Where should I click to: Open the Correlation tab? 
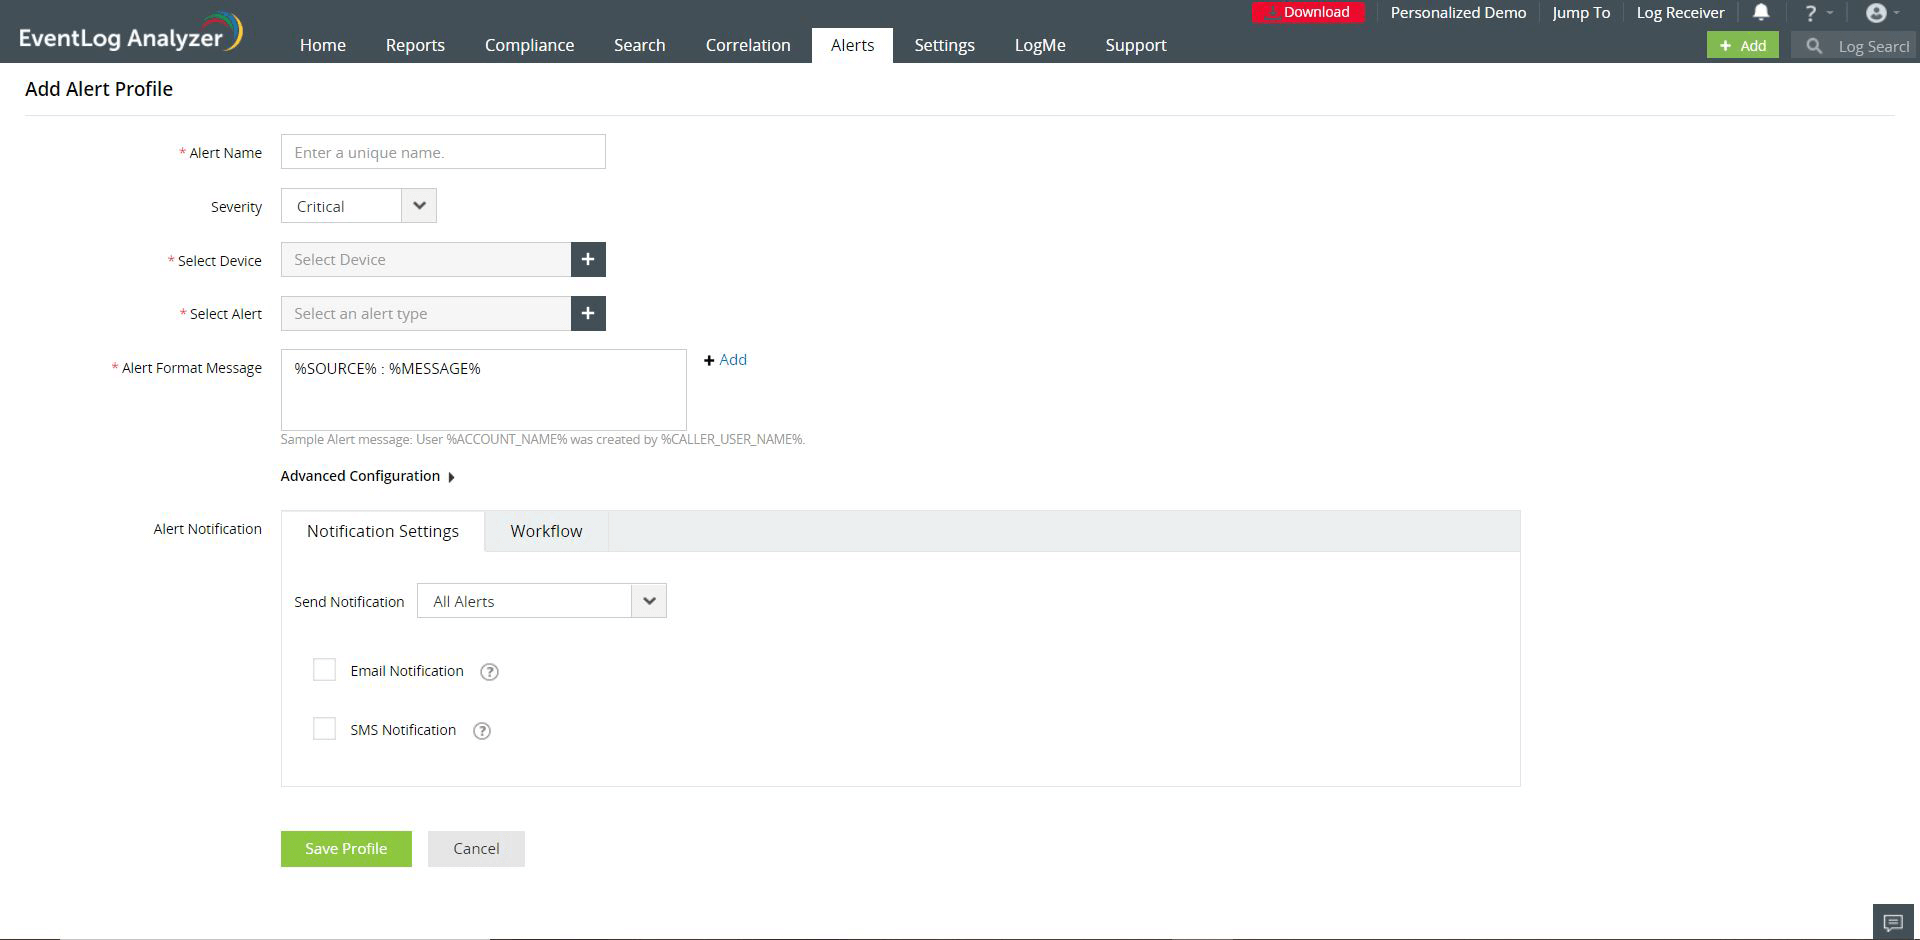748,45
